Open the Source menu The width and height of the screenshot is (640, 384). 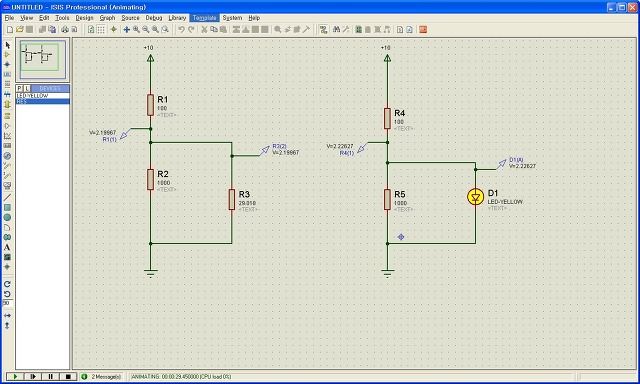coord(130,18)
